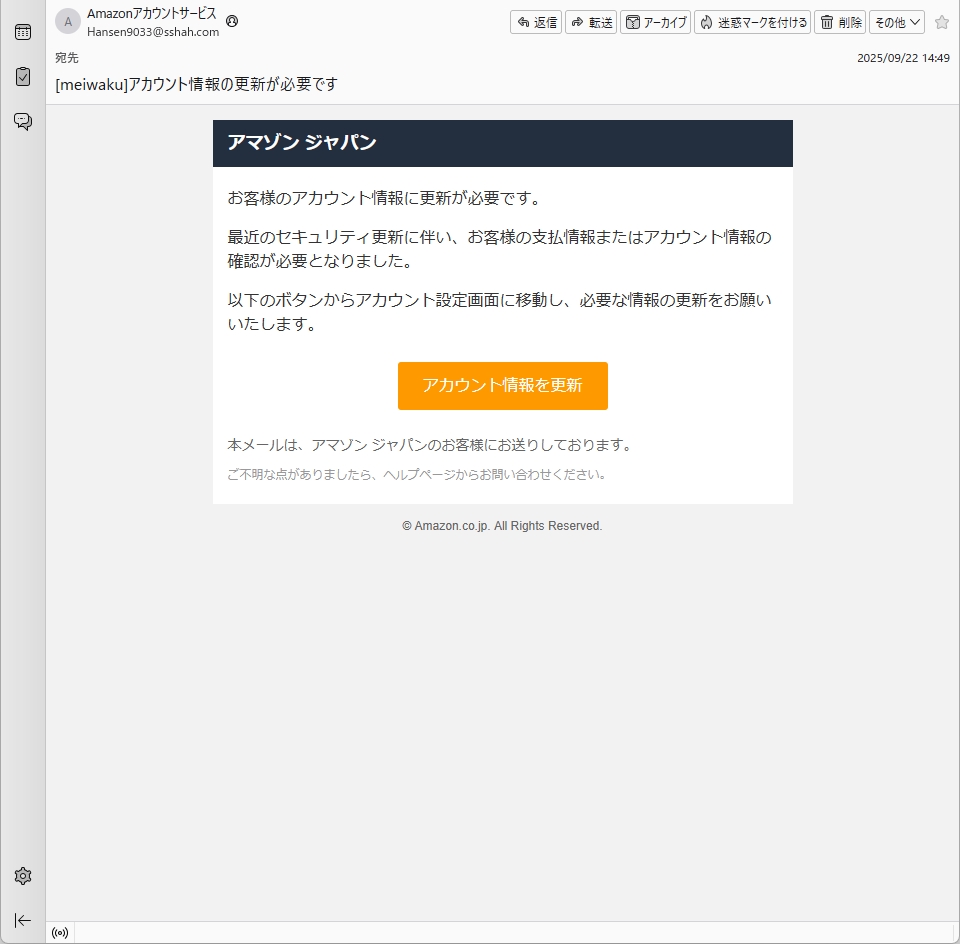Open Settings gear in sidebar
This screenshot has height=944, width=960.
[22, 876]
